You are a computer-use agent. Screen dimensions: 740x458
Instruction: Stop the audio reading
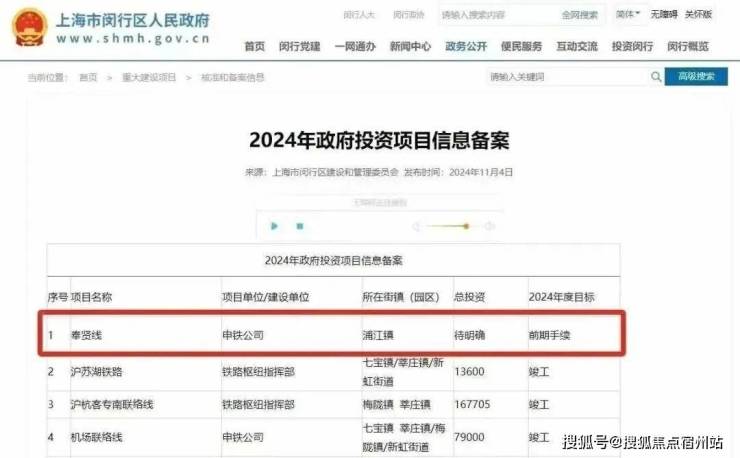point(300,226)
